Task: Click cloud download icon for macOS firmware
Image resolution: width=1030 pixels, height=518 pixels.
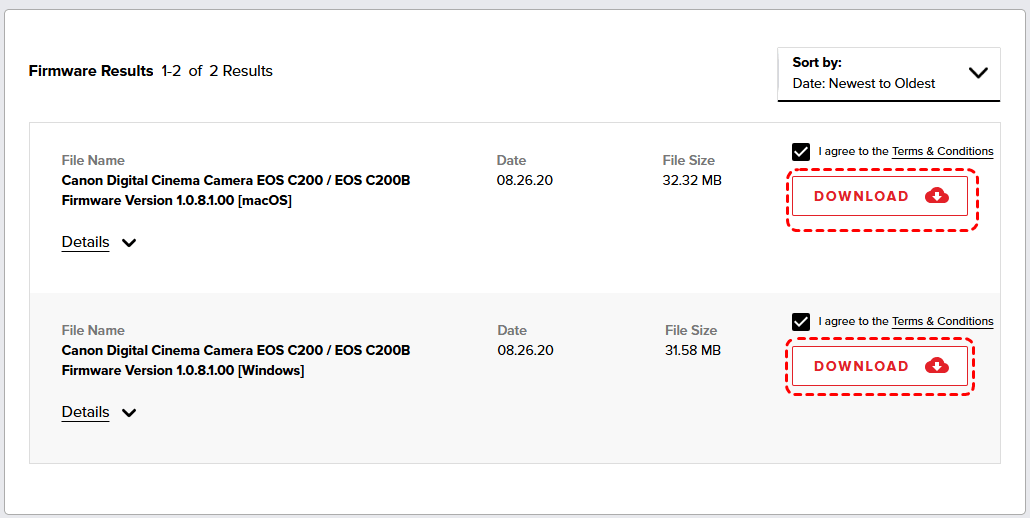Action: pos(936,196)
